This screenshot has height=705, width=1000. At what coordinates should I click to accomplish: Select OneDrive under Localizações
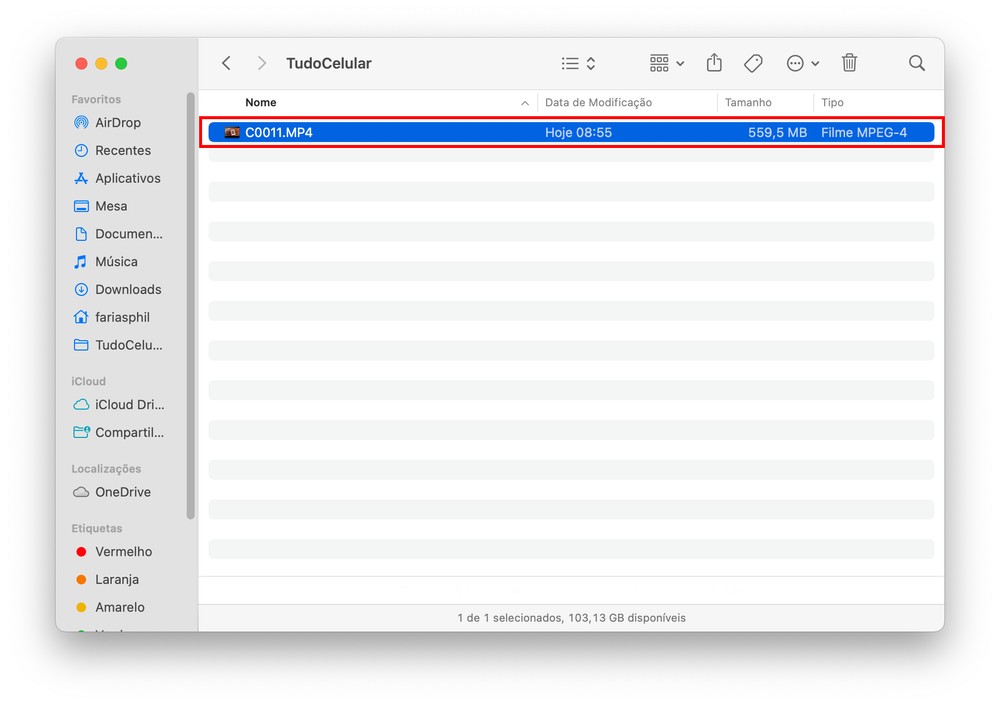pos(122,492)
